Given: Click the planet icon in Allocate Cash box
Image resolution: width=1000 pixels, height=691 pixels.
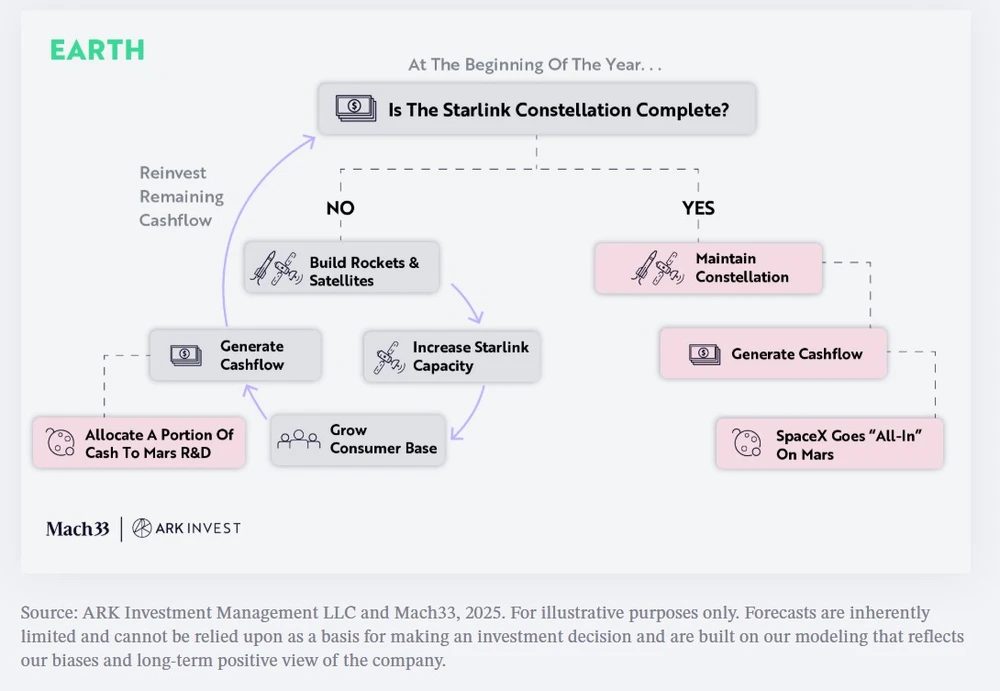Looking at the screenshot, I should (59, 443).
